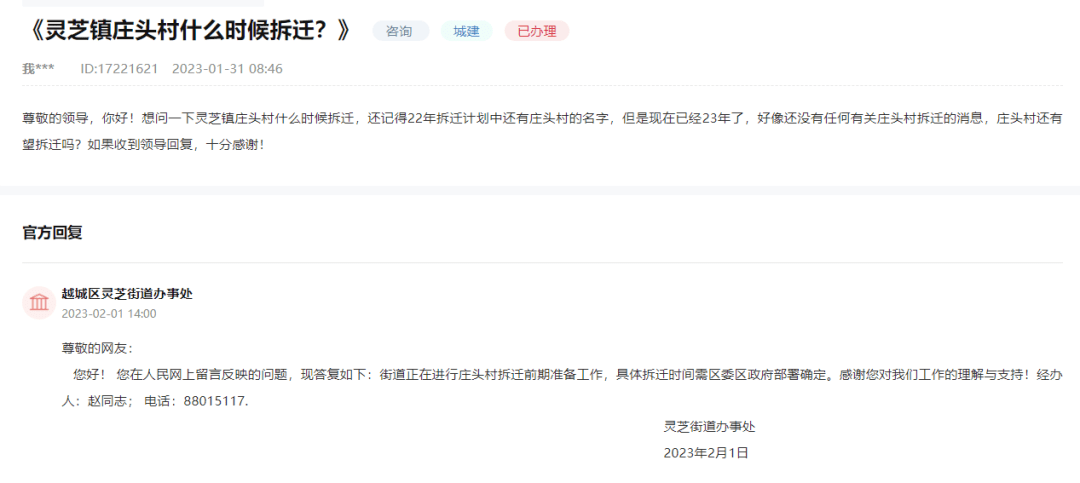Click the 灵芝街道办事处 signature text
The width and height of the screenshot is (1080, 483).
tap(709, 427)
